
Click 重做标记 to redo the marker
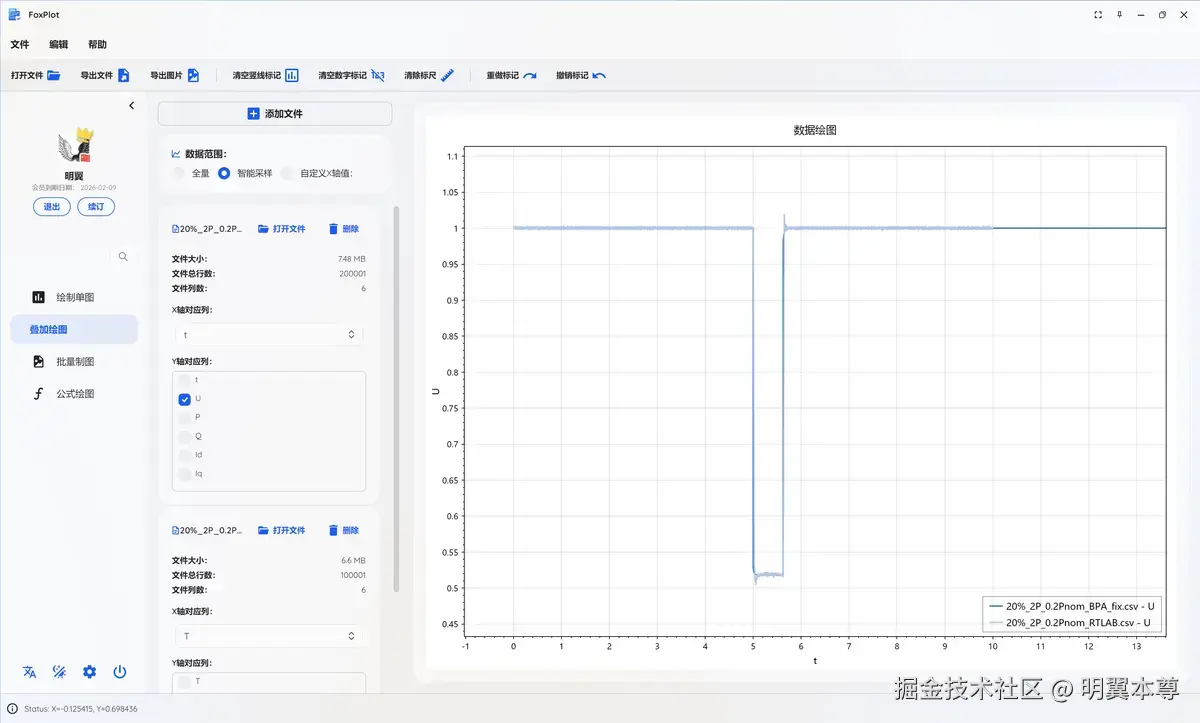coord(512,75)
